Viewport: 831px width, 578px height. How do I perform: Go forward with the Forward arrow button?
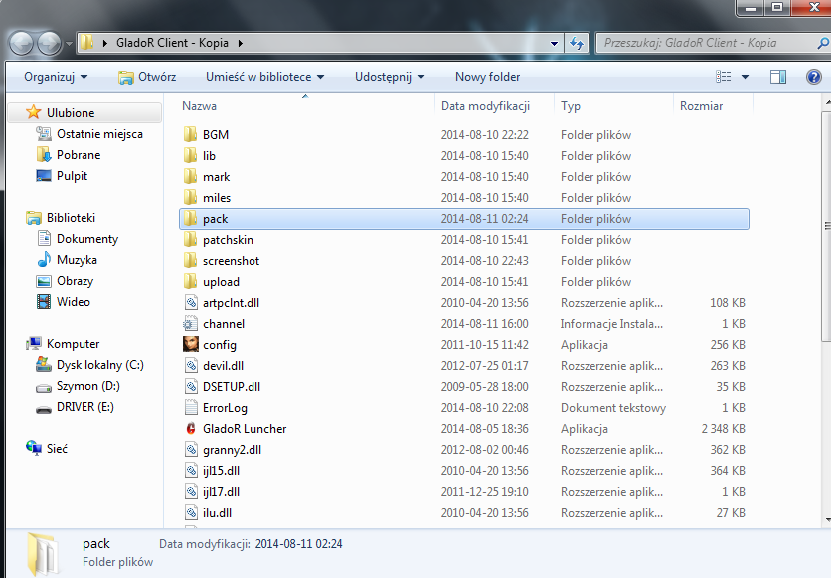click(50, 43)
